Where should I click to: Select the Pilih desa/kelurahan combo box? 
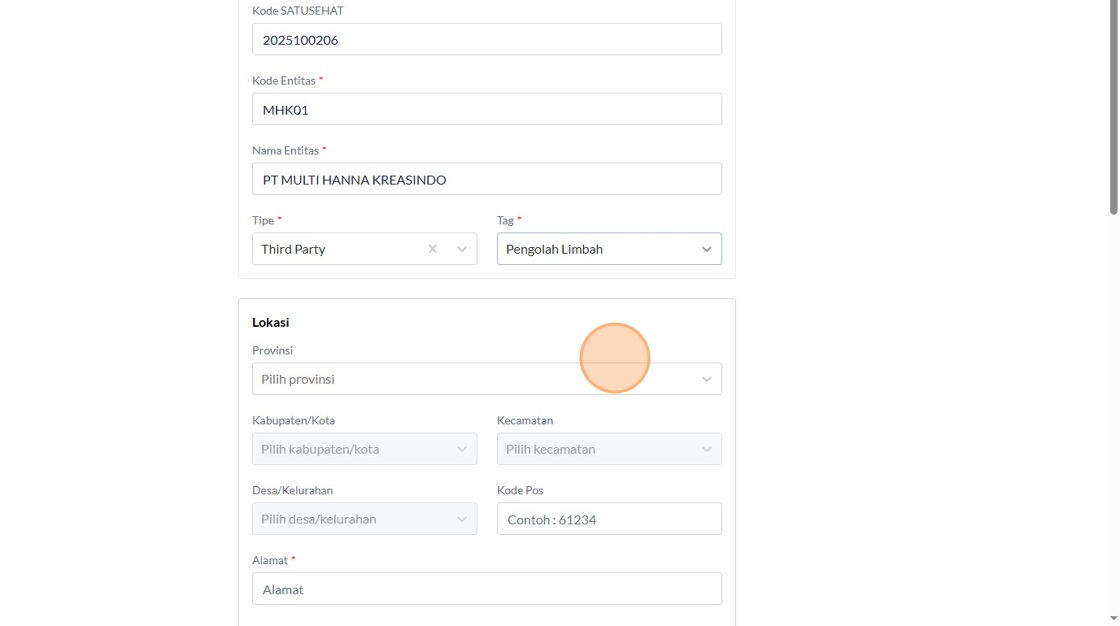coord(350,519)
